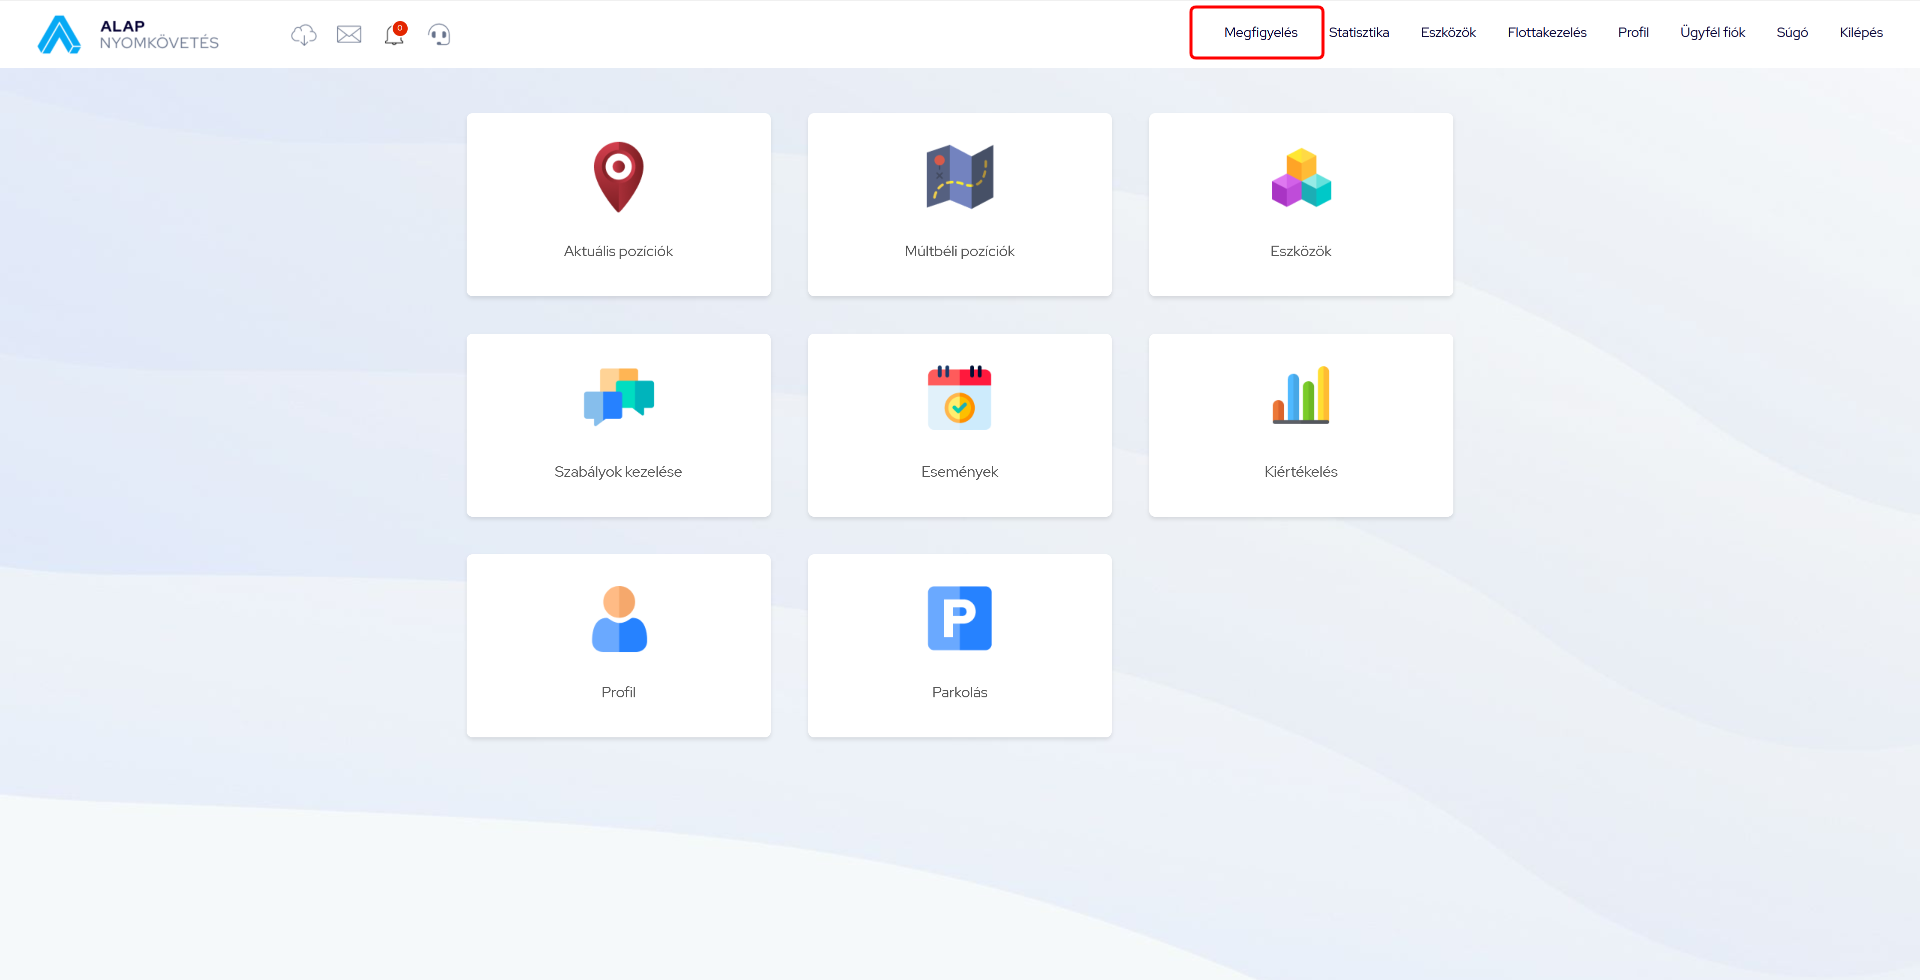Open the Profil user avatar tile
Image resolution: width=1920 pixels, height=980 pixels.
coord(618,645)
